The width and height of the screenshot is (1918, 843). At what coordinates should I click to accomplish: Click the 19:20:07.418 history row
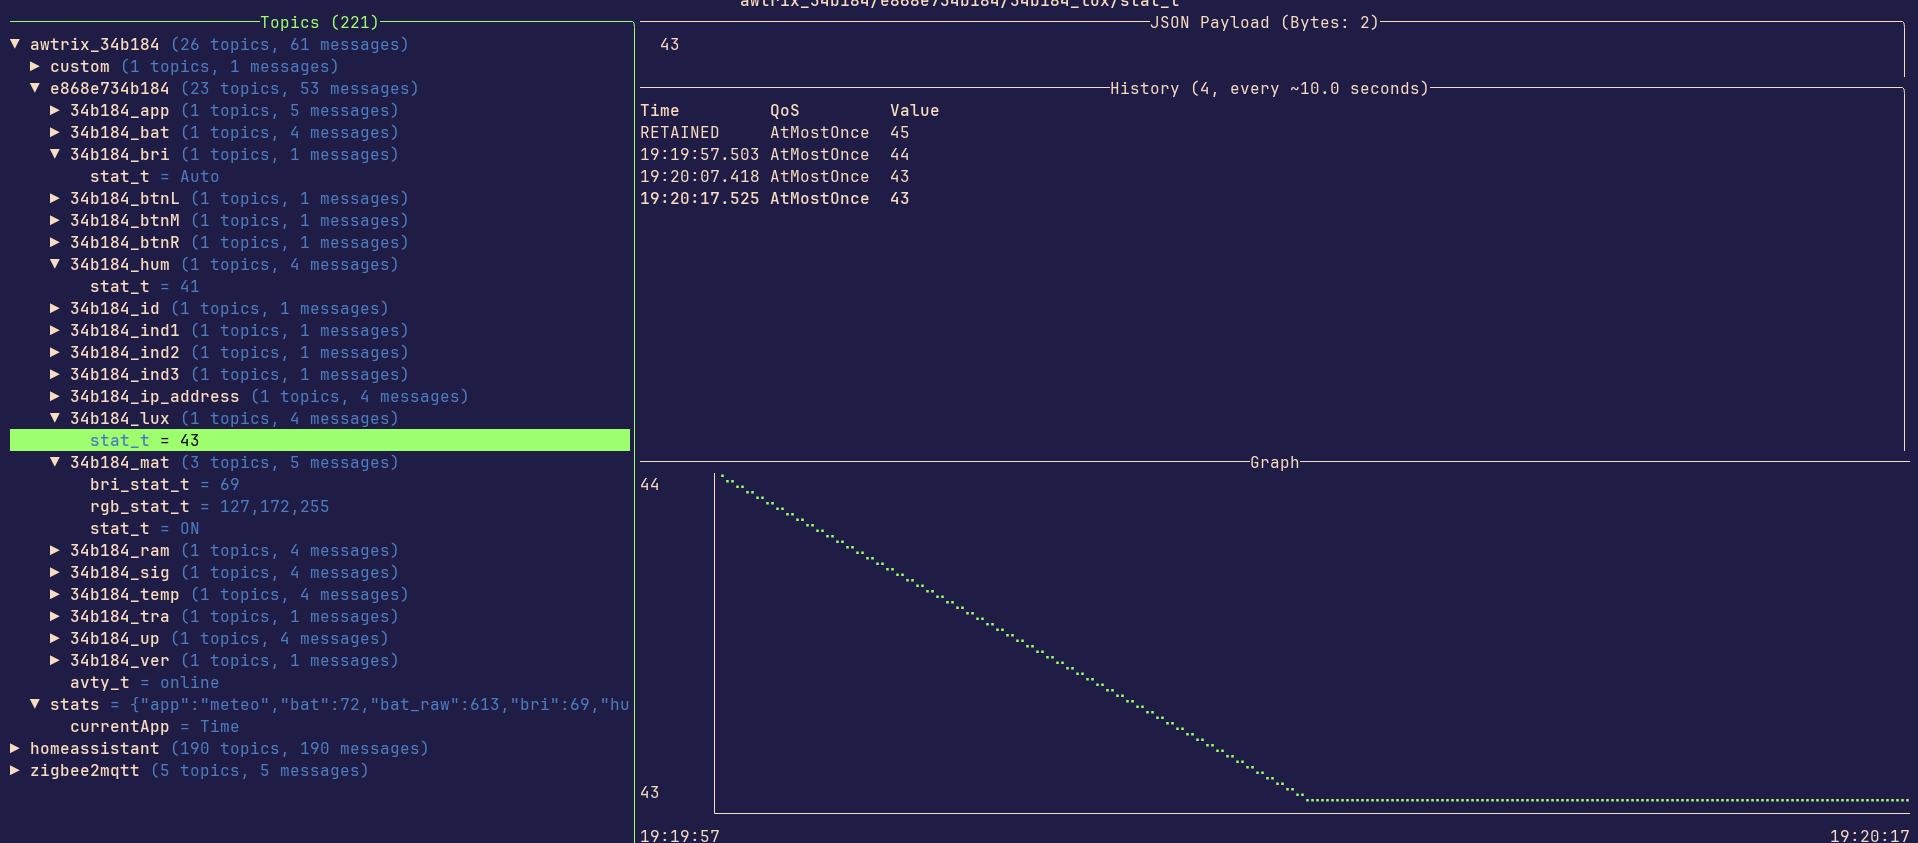pyautogui.click(x=775, y=176)
